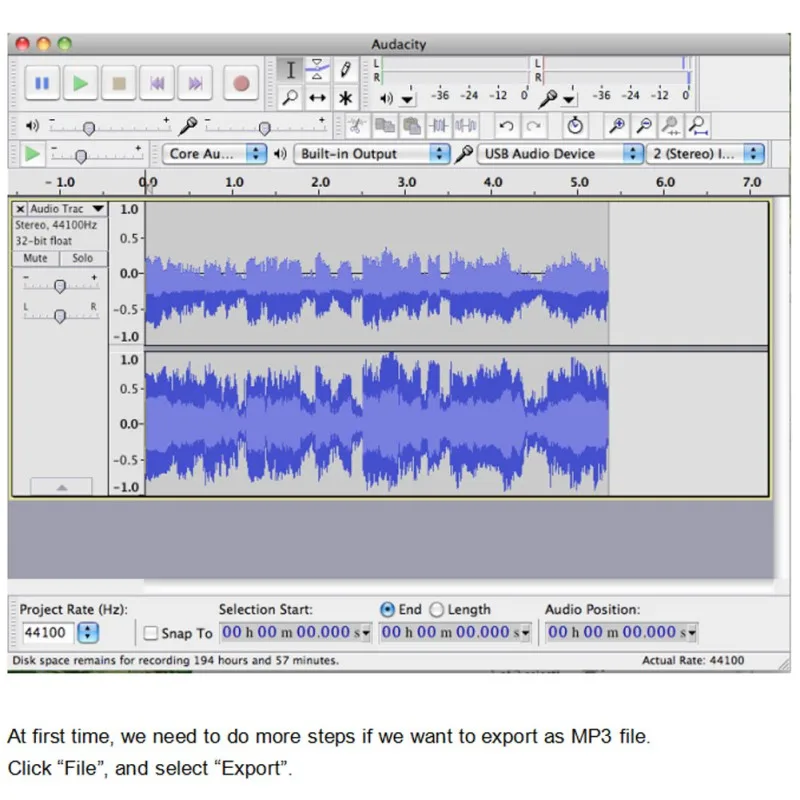Open output meter dropdown arrow
This screenshot has width=800, height=800.
tap(407, 98)
